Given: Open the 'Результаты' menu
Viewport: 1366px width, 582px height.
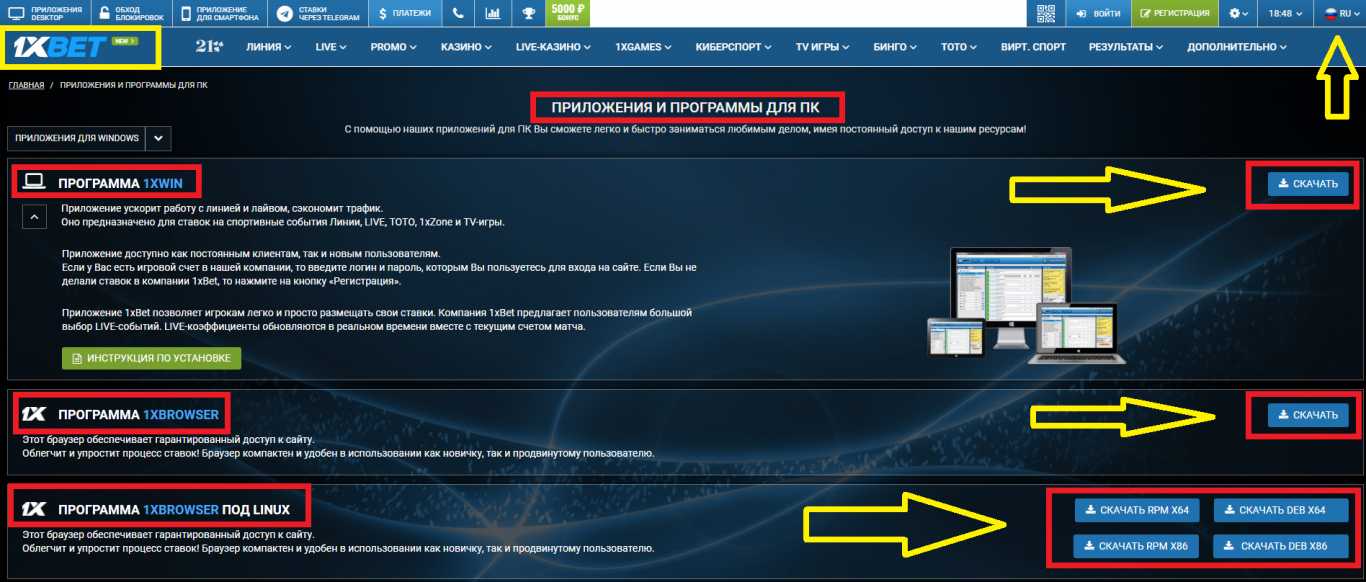Looking at the screenshot, I should pyautogui.click(x=1126, y=47).
